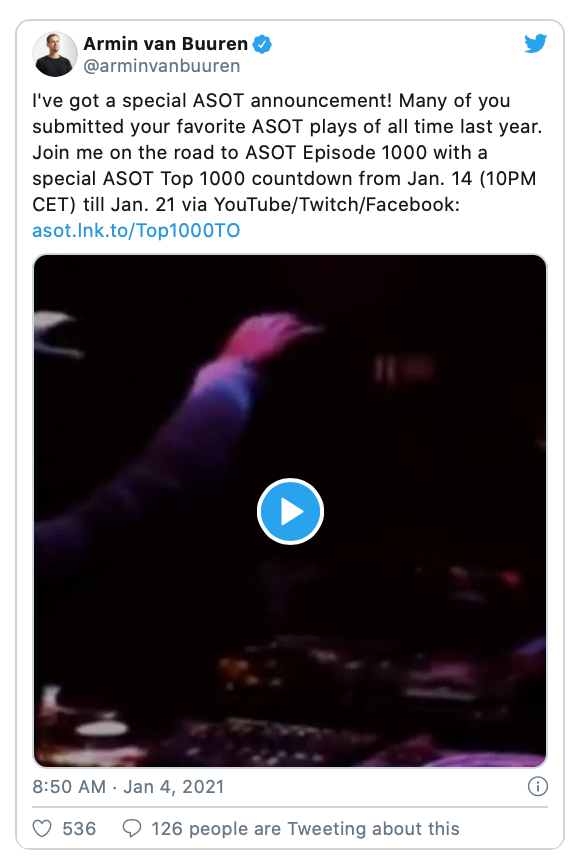586x864 pixels.
Task: Click the 536 likes count
Action: [79, 828]
